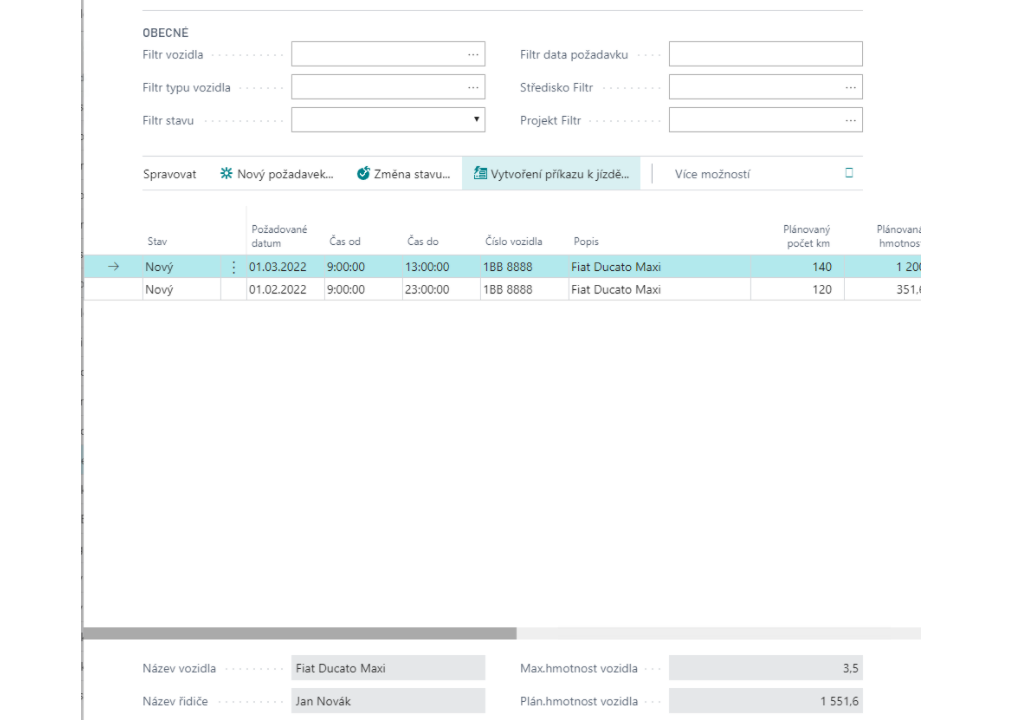Screen dimensions: 1019x720
Task: Open lookup dots for Filtr typu vozidla
Action: tap(473, 87)
